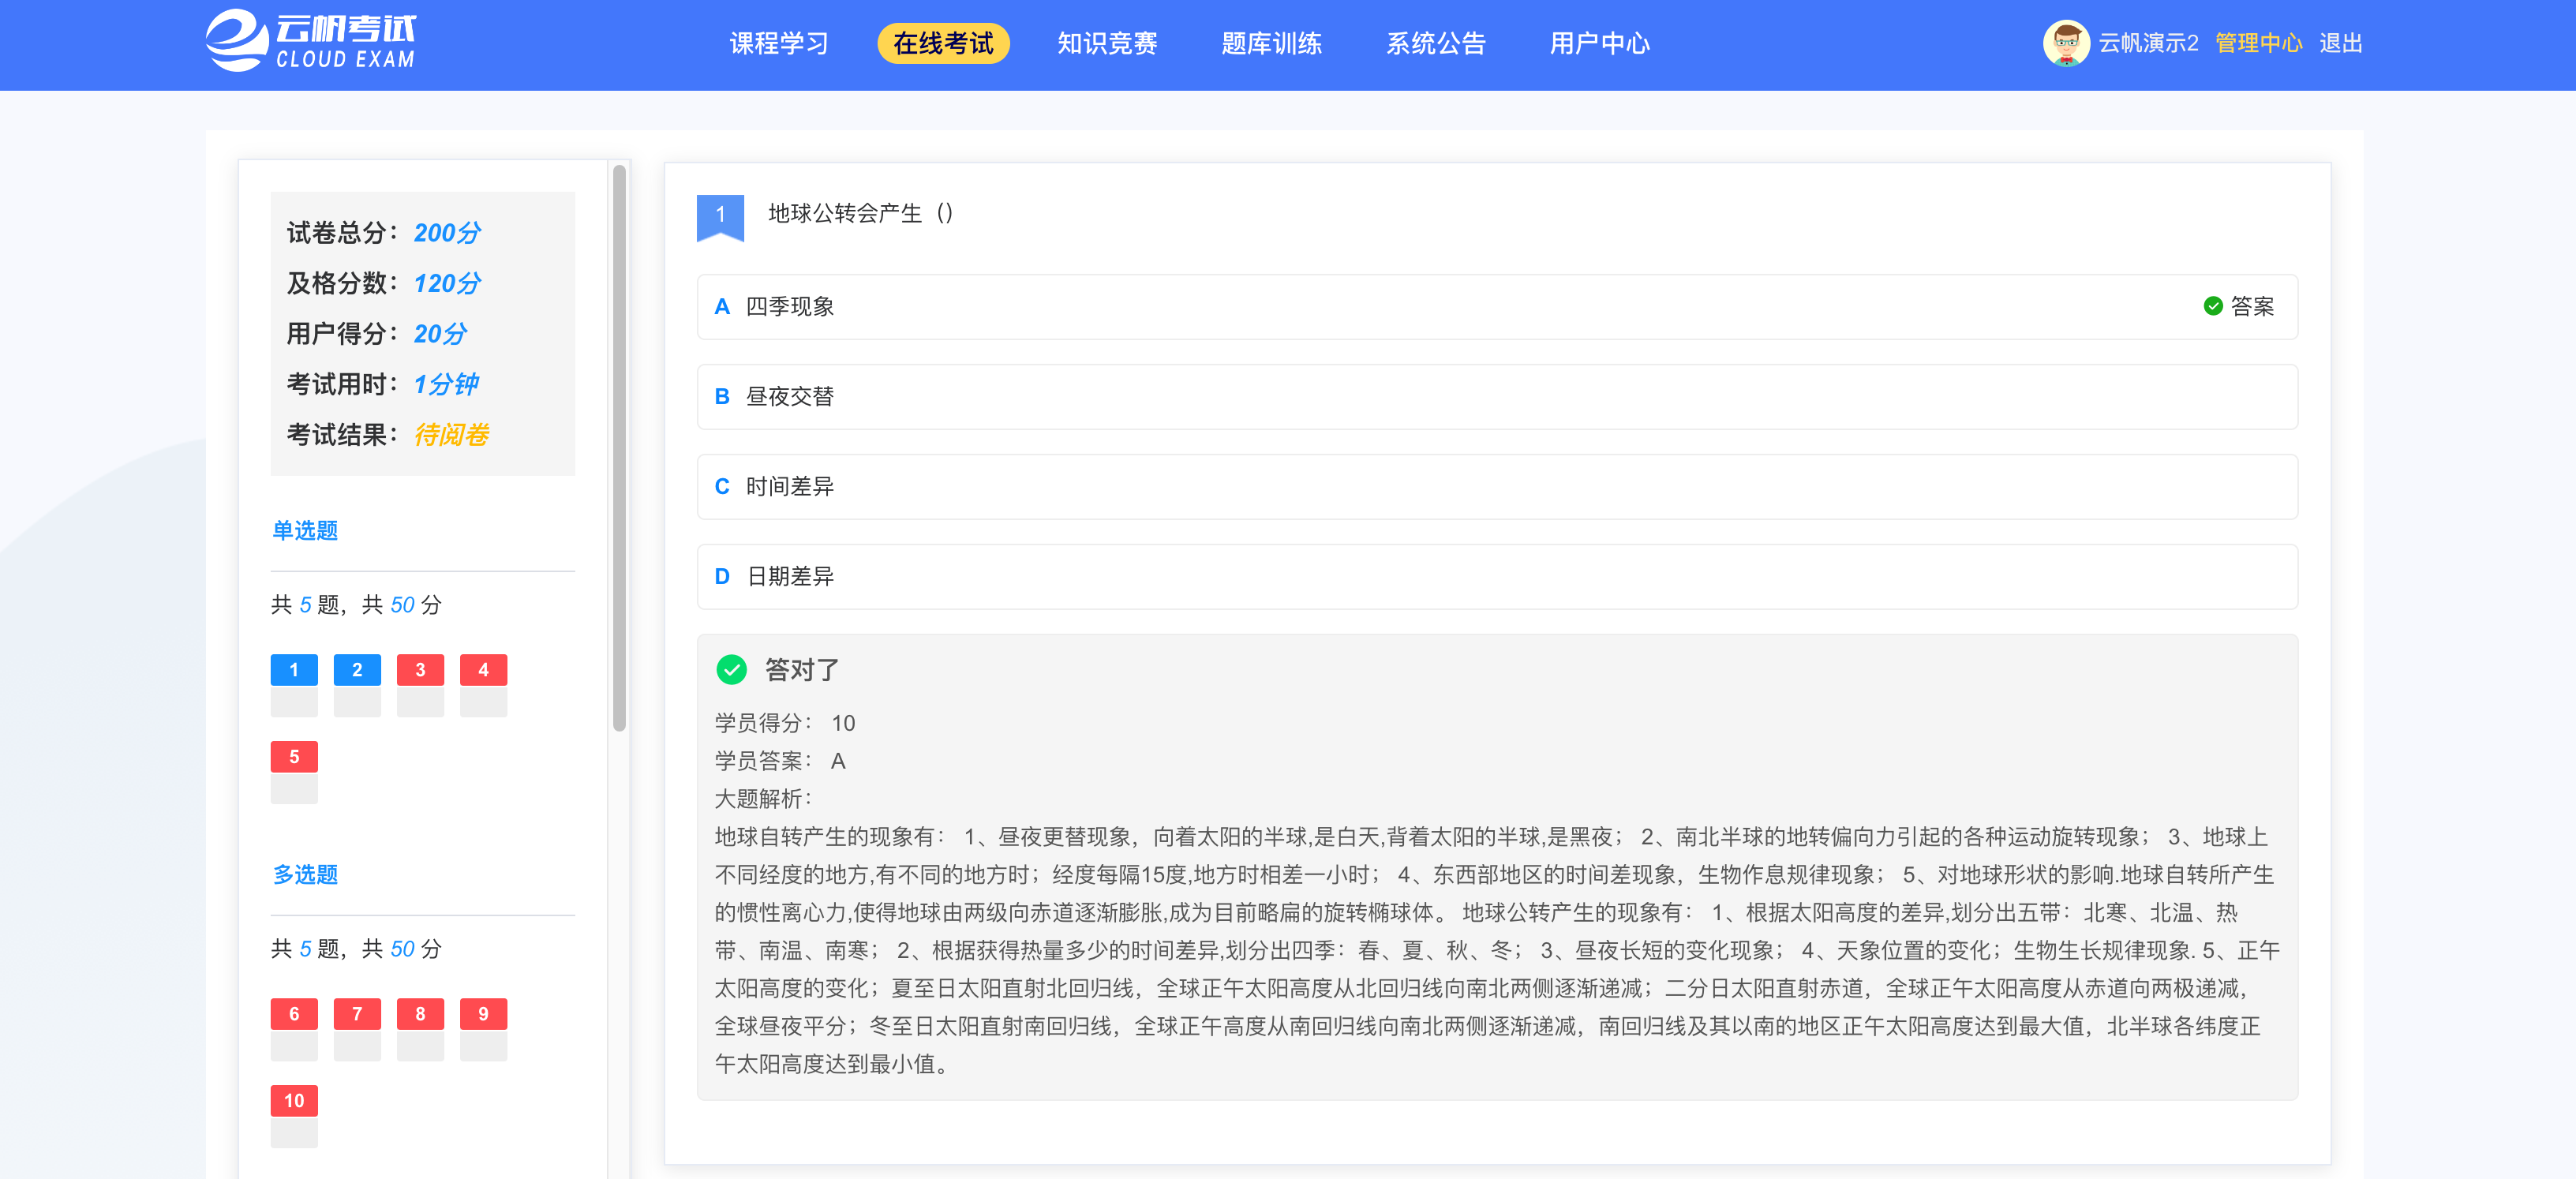Open 系统公告 in navigation
This screenshot has width=2576, height=1179.
(x=1435, y=43)
